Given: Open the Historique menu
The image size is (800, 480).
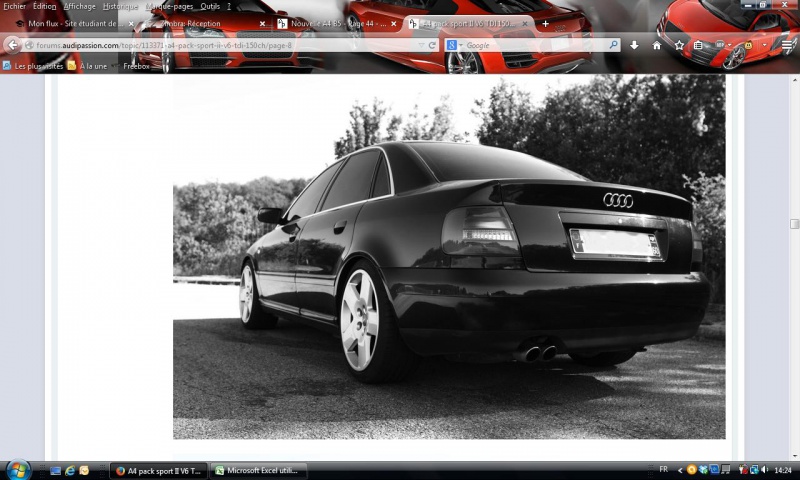Looking at the screenshot, I should click(120, 6).
